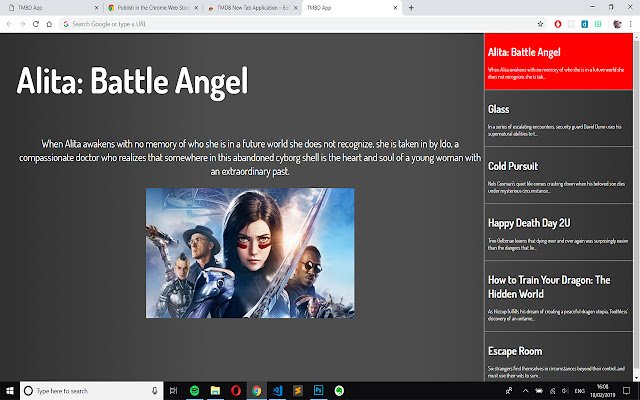Open Sublime Text from the taskbar
640x400 pixels.
298,391
